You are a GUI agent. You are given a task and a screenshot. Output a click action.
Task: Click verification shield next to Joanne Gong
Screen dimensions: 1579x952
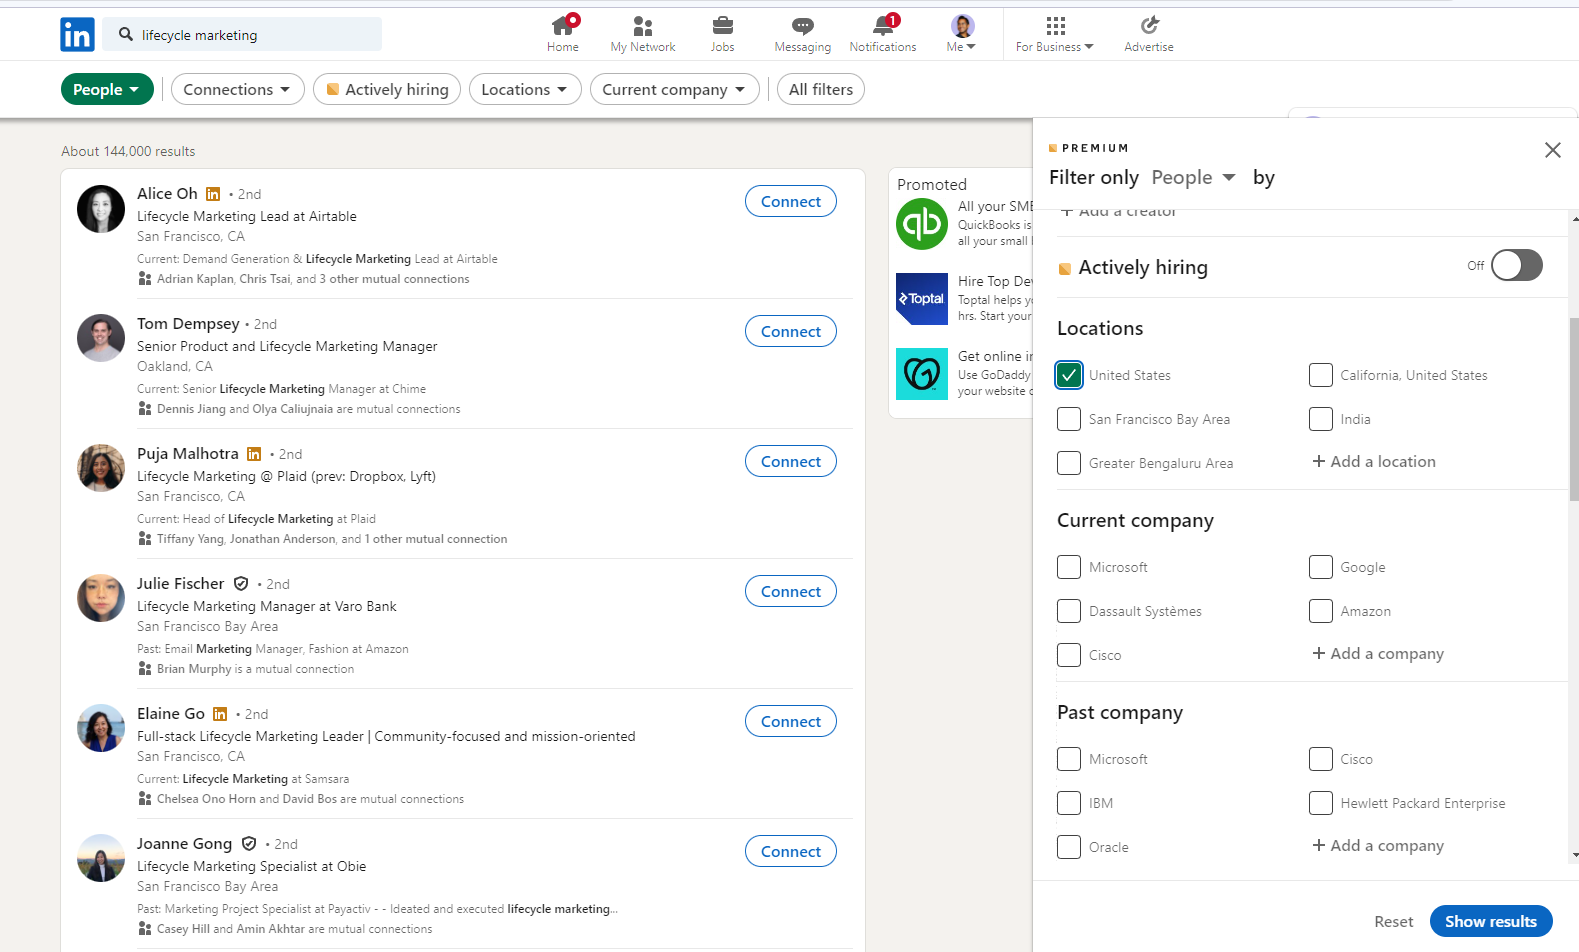[249, 844]
